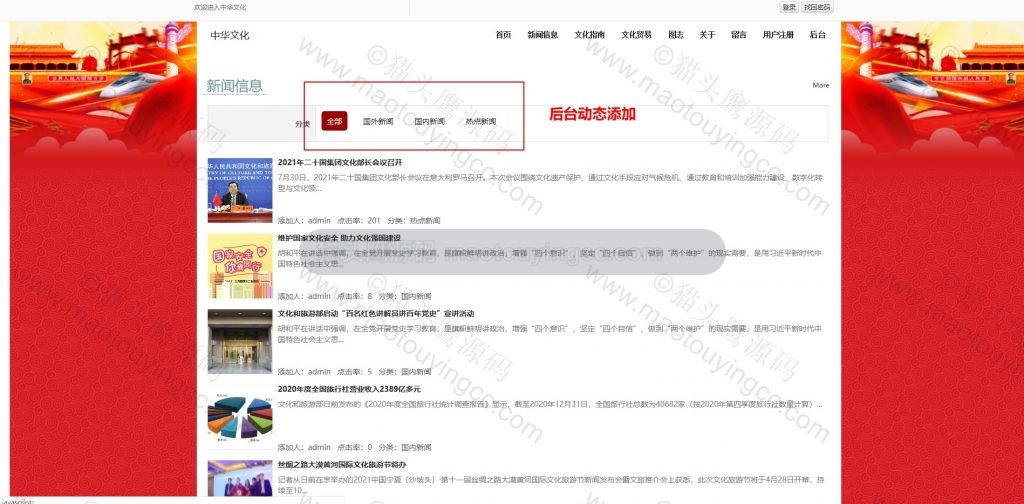Open article 丝绸之路大漠黄河国际文化旅游节将办
The height and width of the screenshot is (504, 1024).
pos(342,465)
